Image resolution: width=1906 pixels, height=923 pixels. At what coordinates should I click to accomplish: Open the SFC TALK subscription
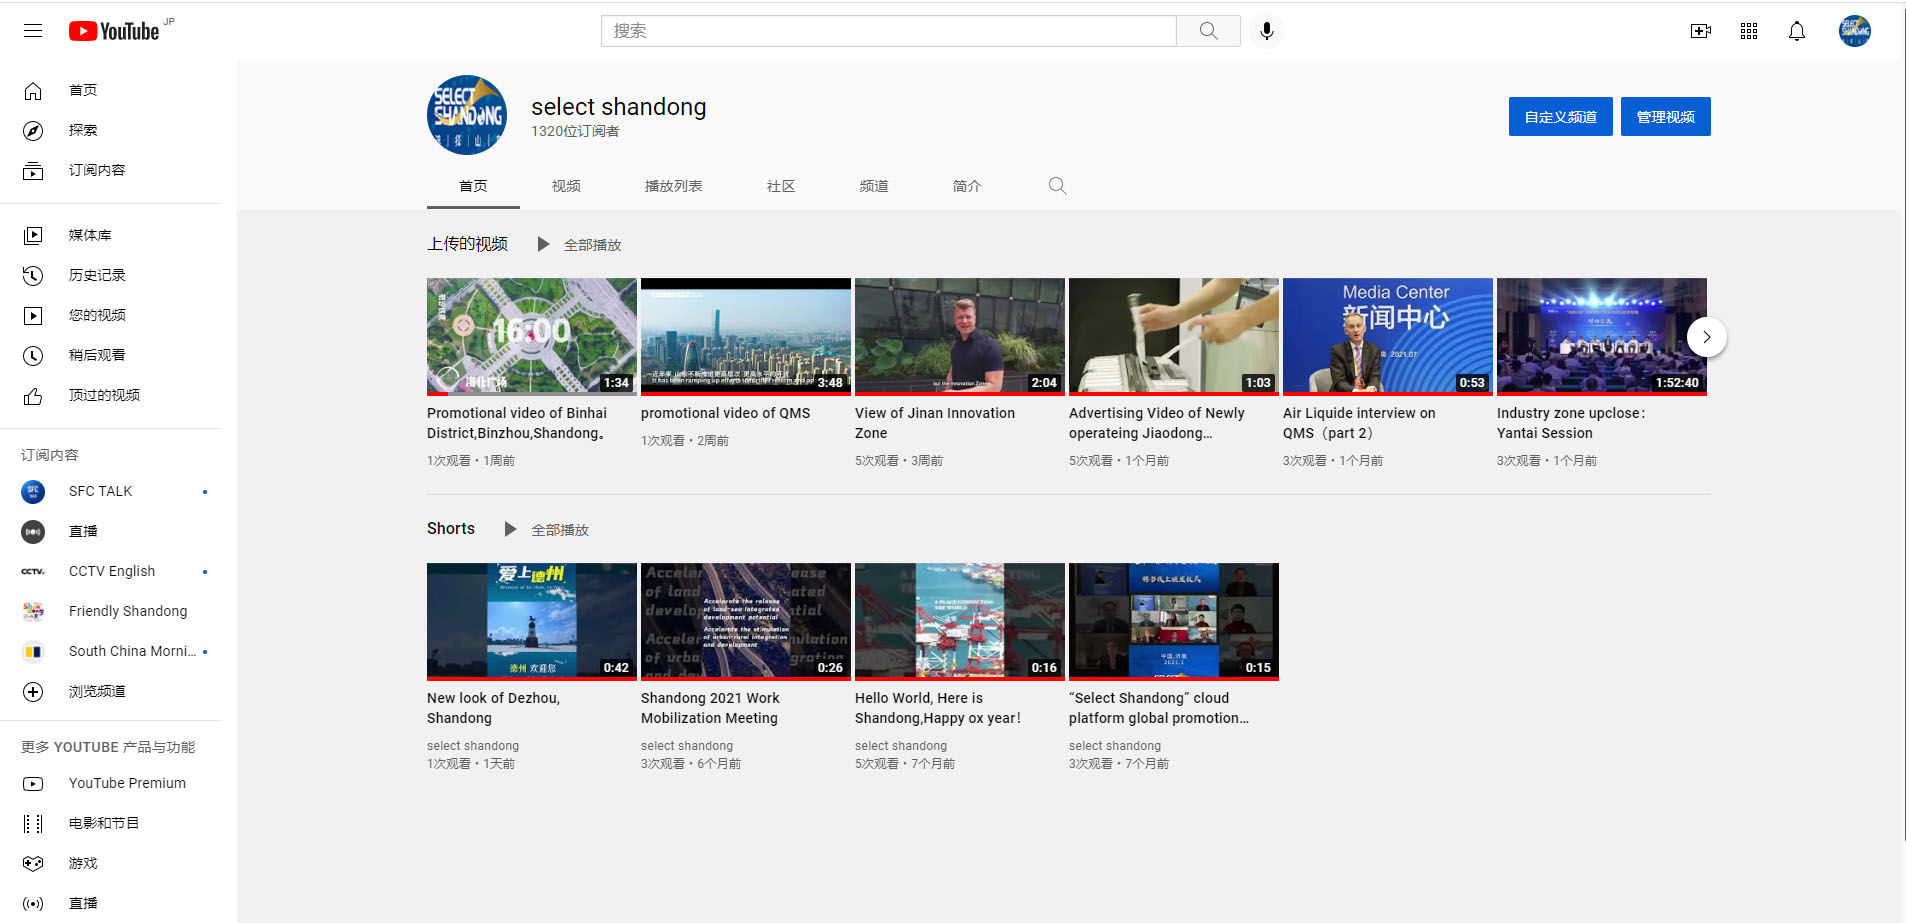111,491
